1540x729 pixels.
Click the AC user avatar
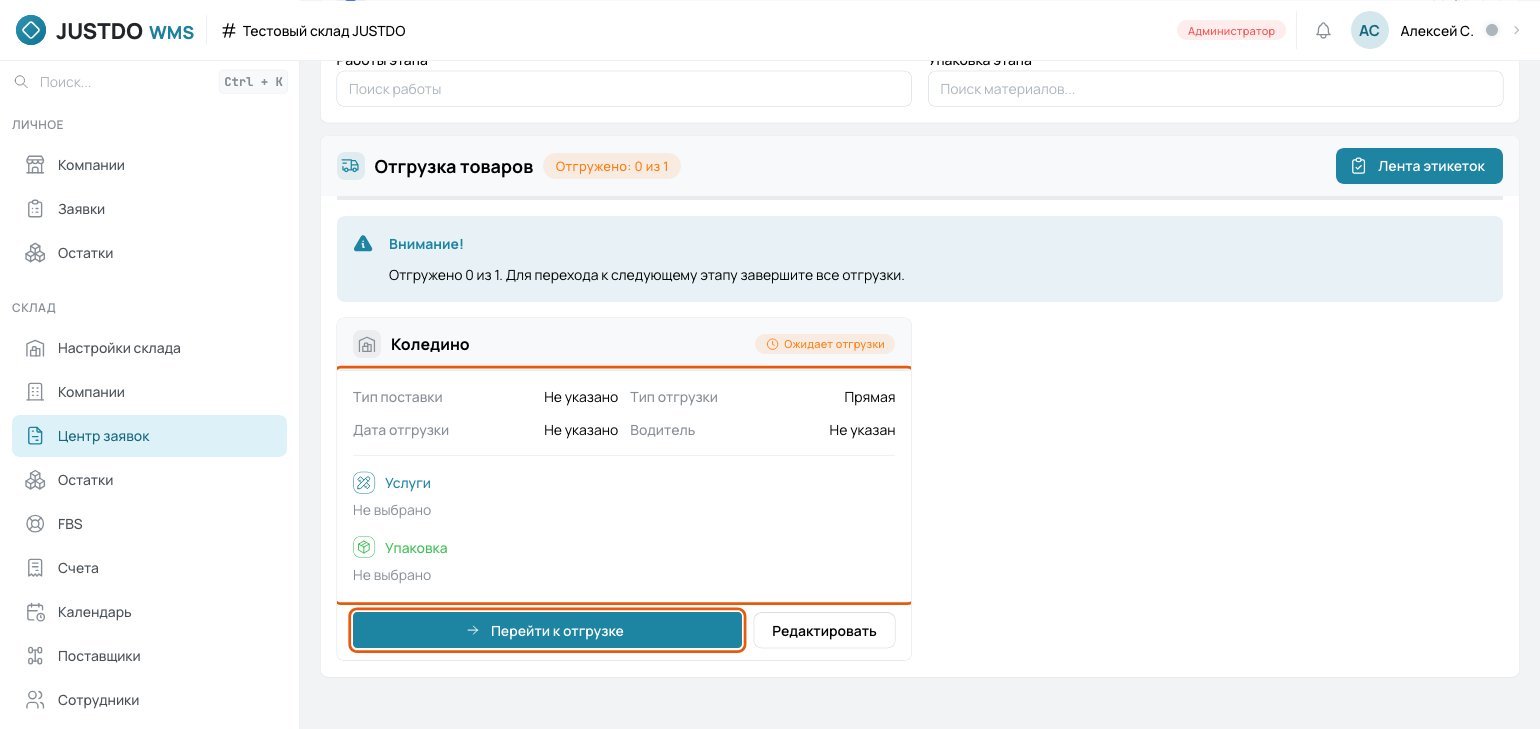(x=1369, y=31)
